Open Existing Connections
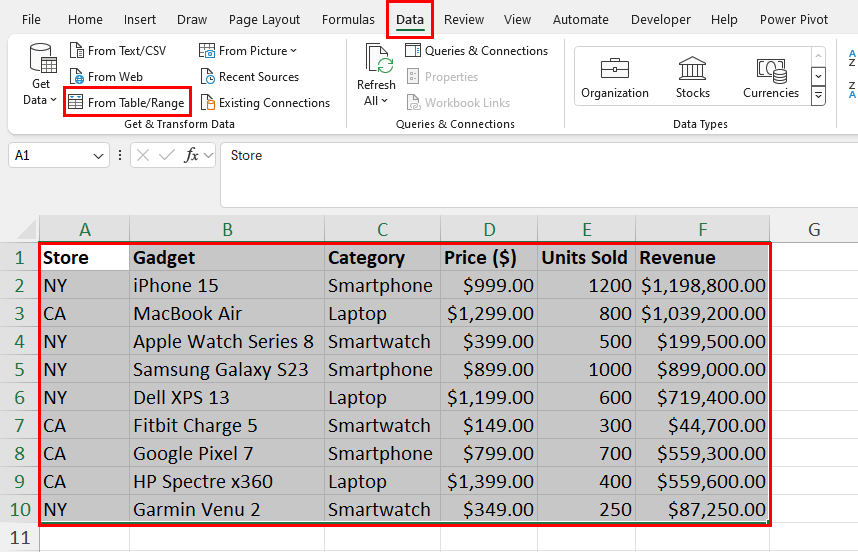The width and height of the screenshot is (858, 552). point(265,102)
